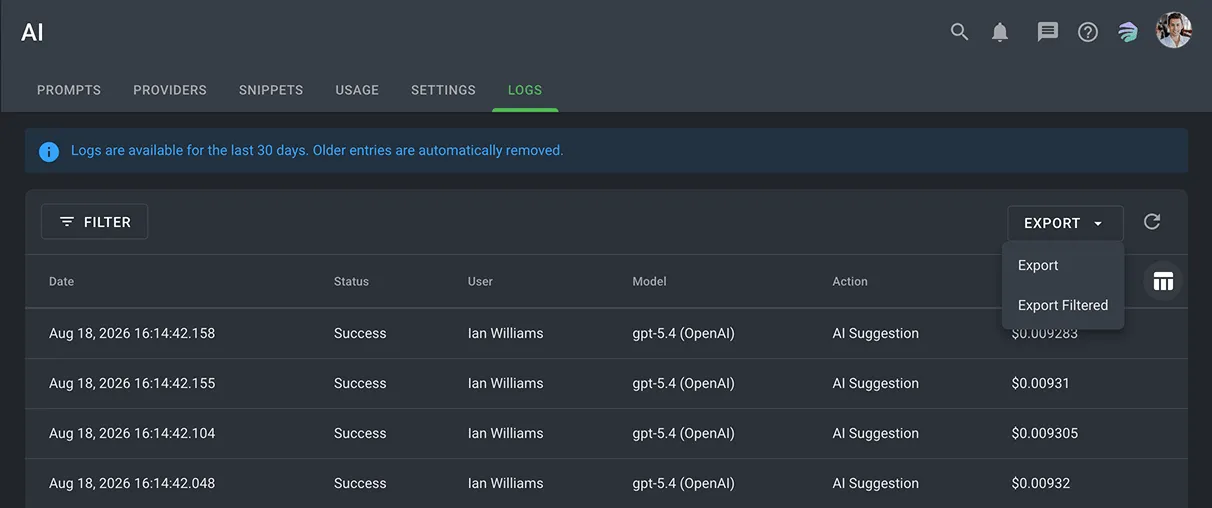Viewport: 1212px width, 508px height.
Task: Select log row dated 16:14:42.104
Action: [x=606, y=433]
